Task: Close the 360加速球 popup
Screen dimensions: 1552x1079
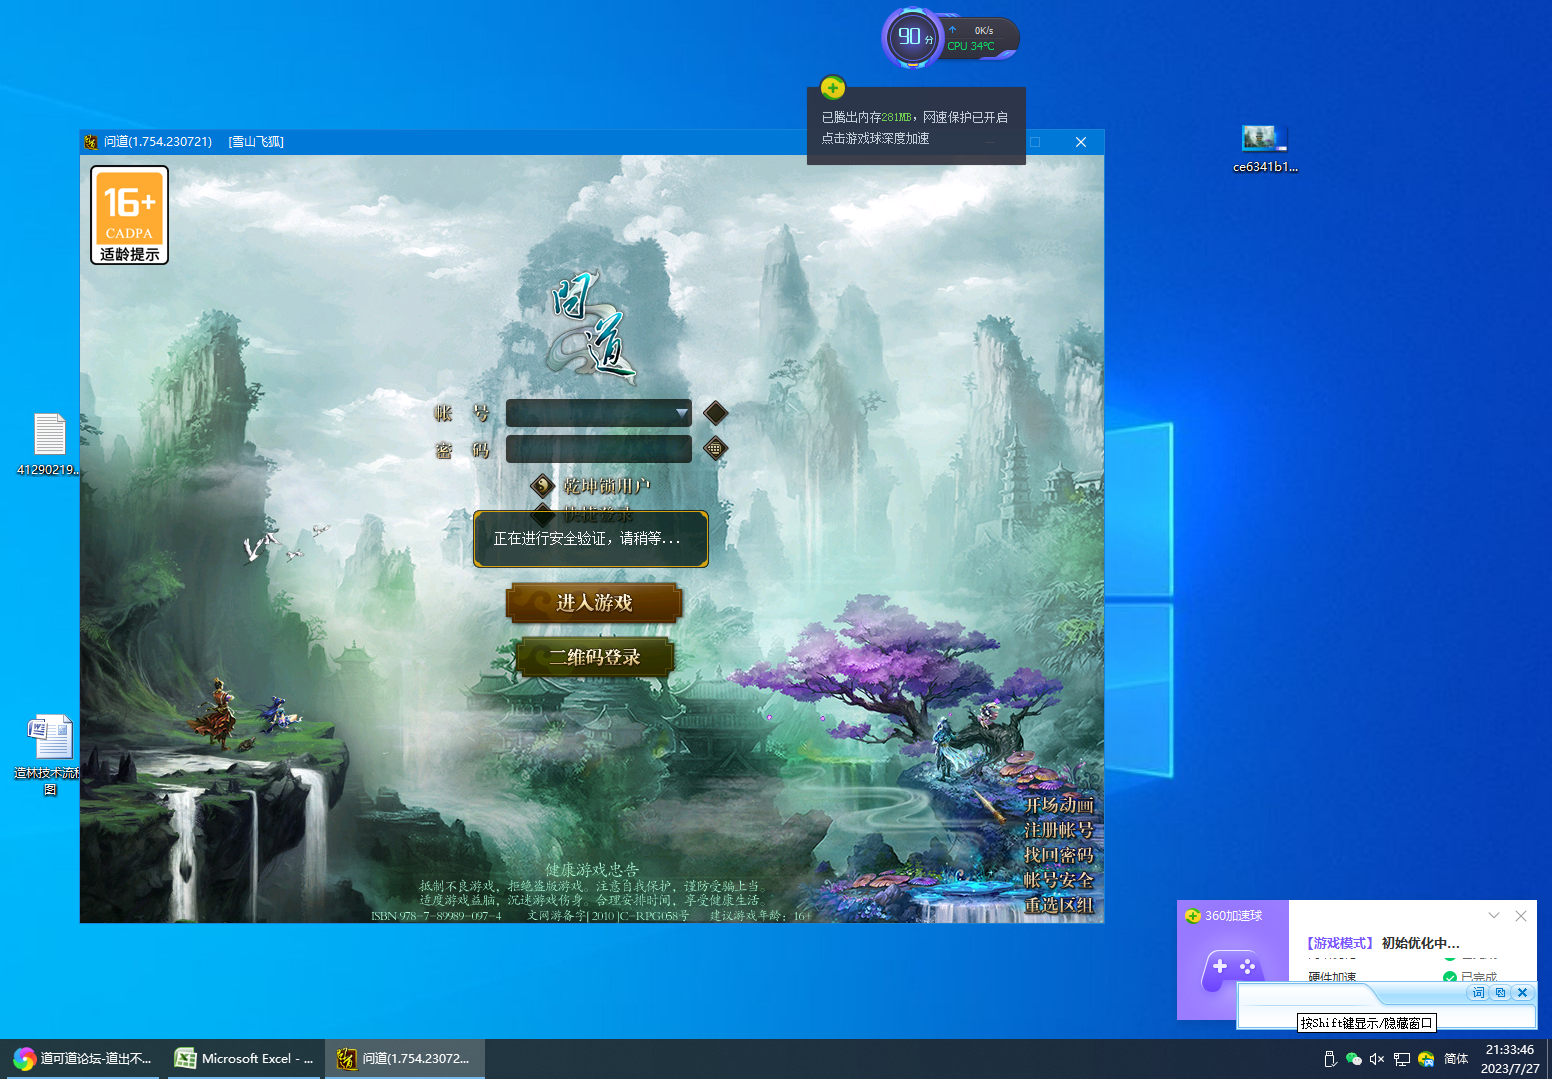Action: tap(1521, 916)
